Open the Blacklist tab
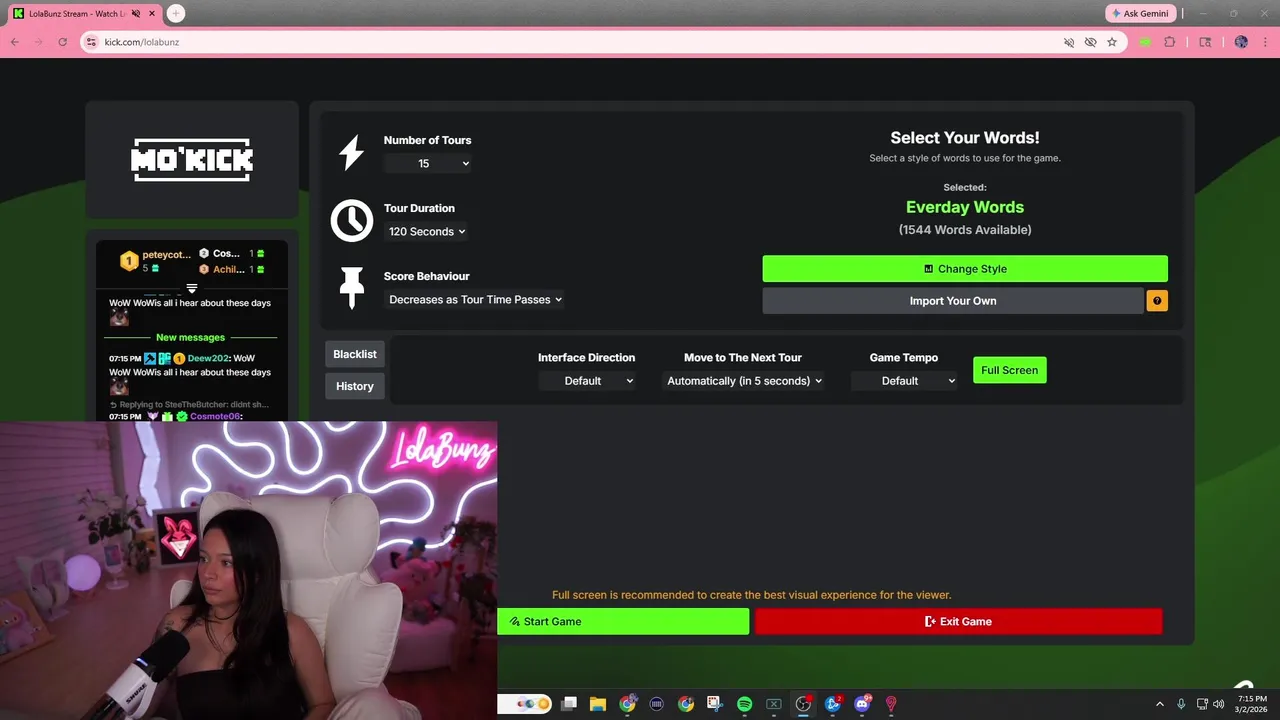 355,354
